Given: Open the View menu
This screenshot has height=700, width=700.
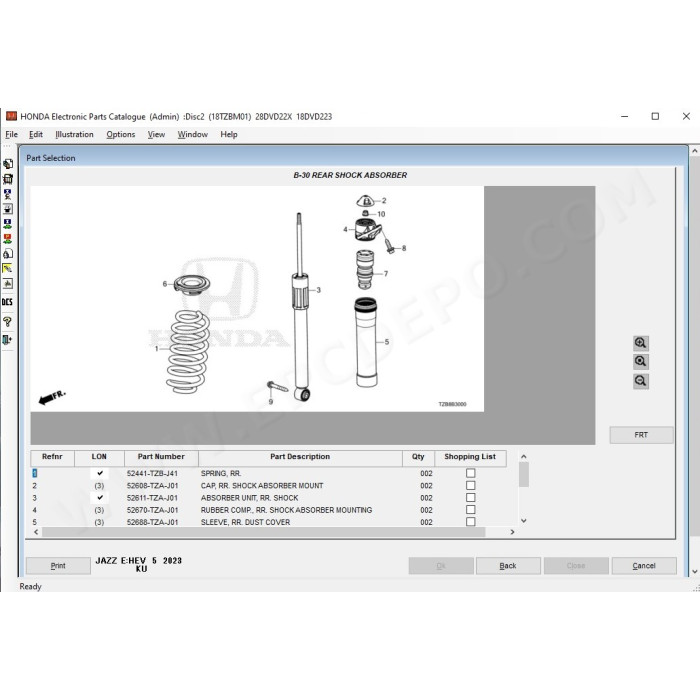Looking at the screenshot, I should pos(156,134).
